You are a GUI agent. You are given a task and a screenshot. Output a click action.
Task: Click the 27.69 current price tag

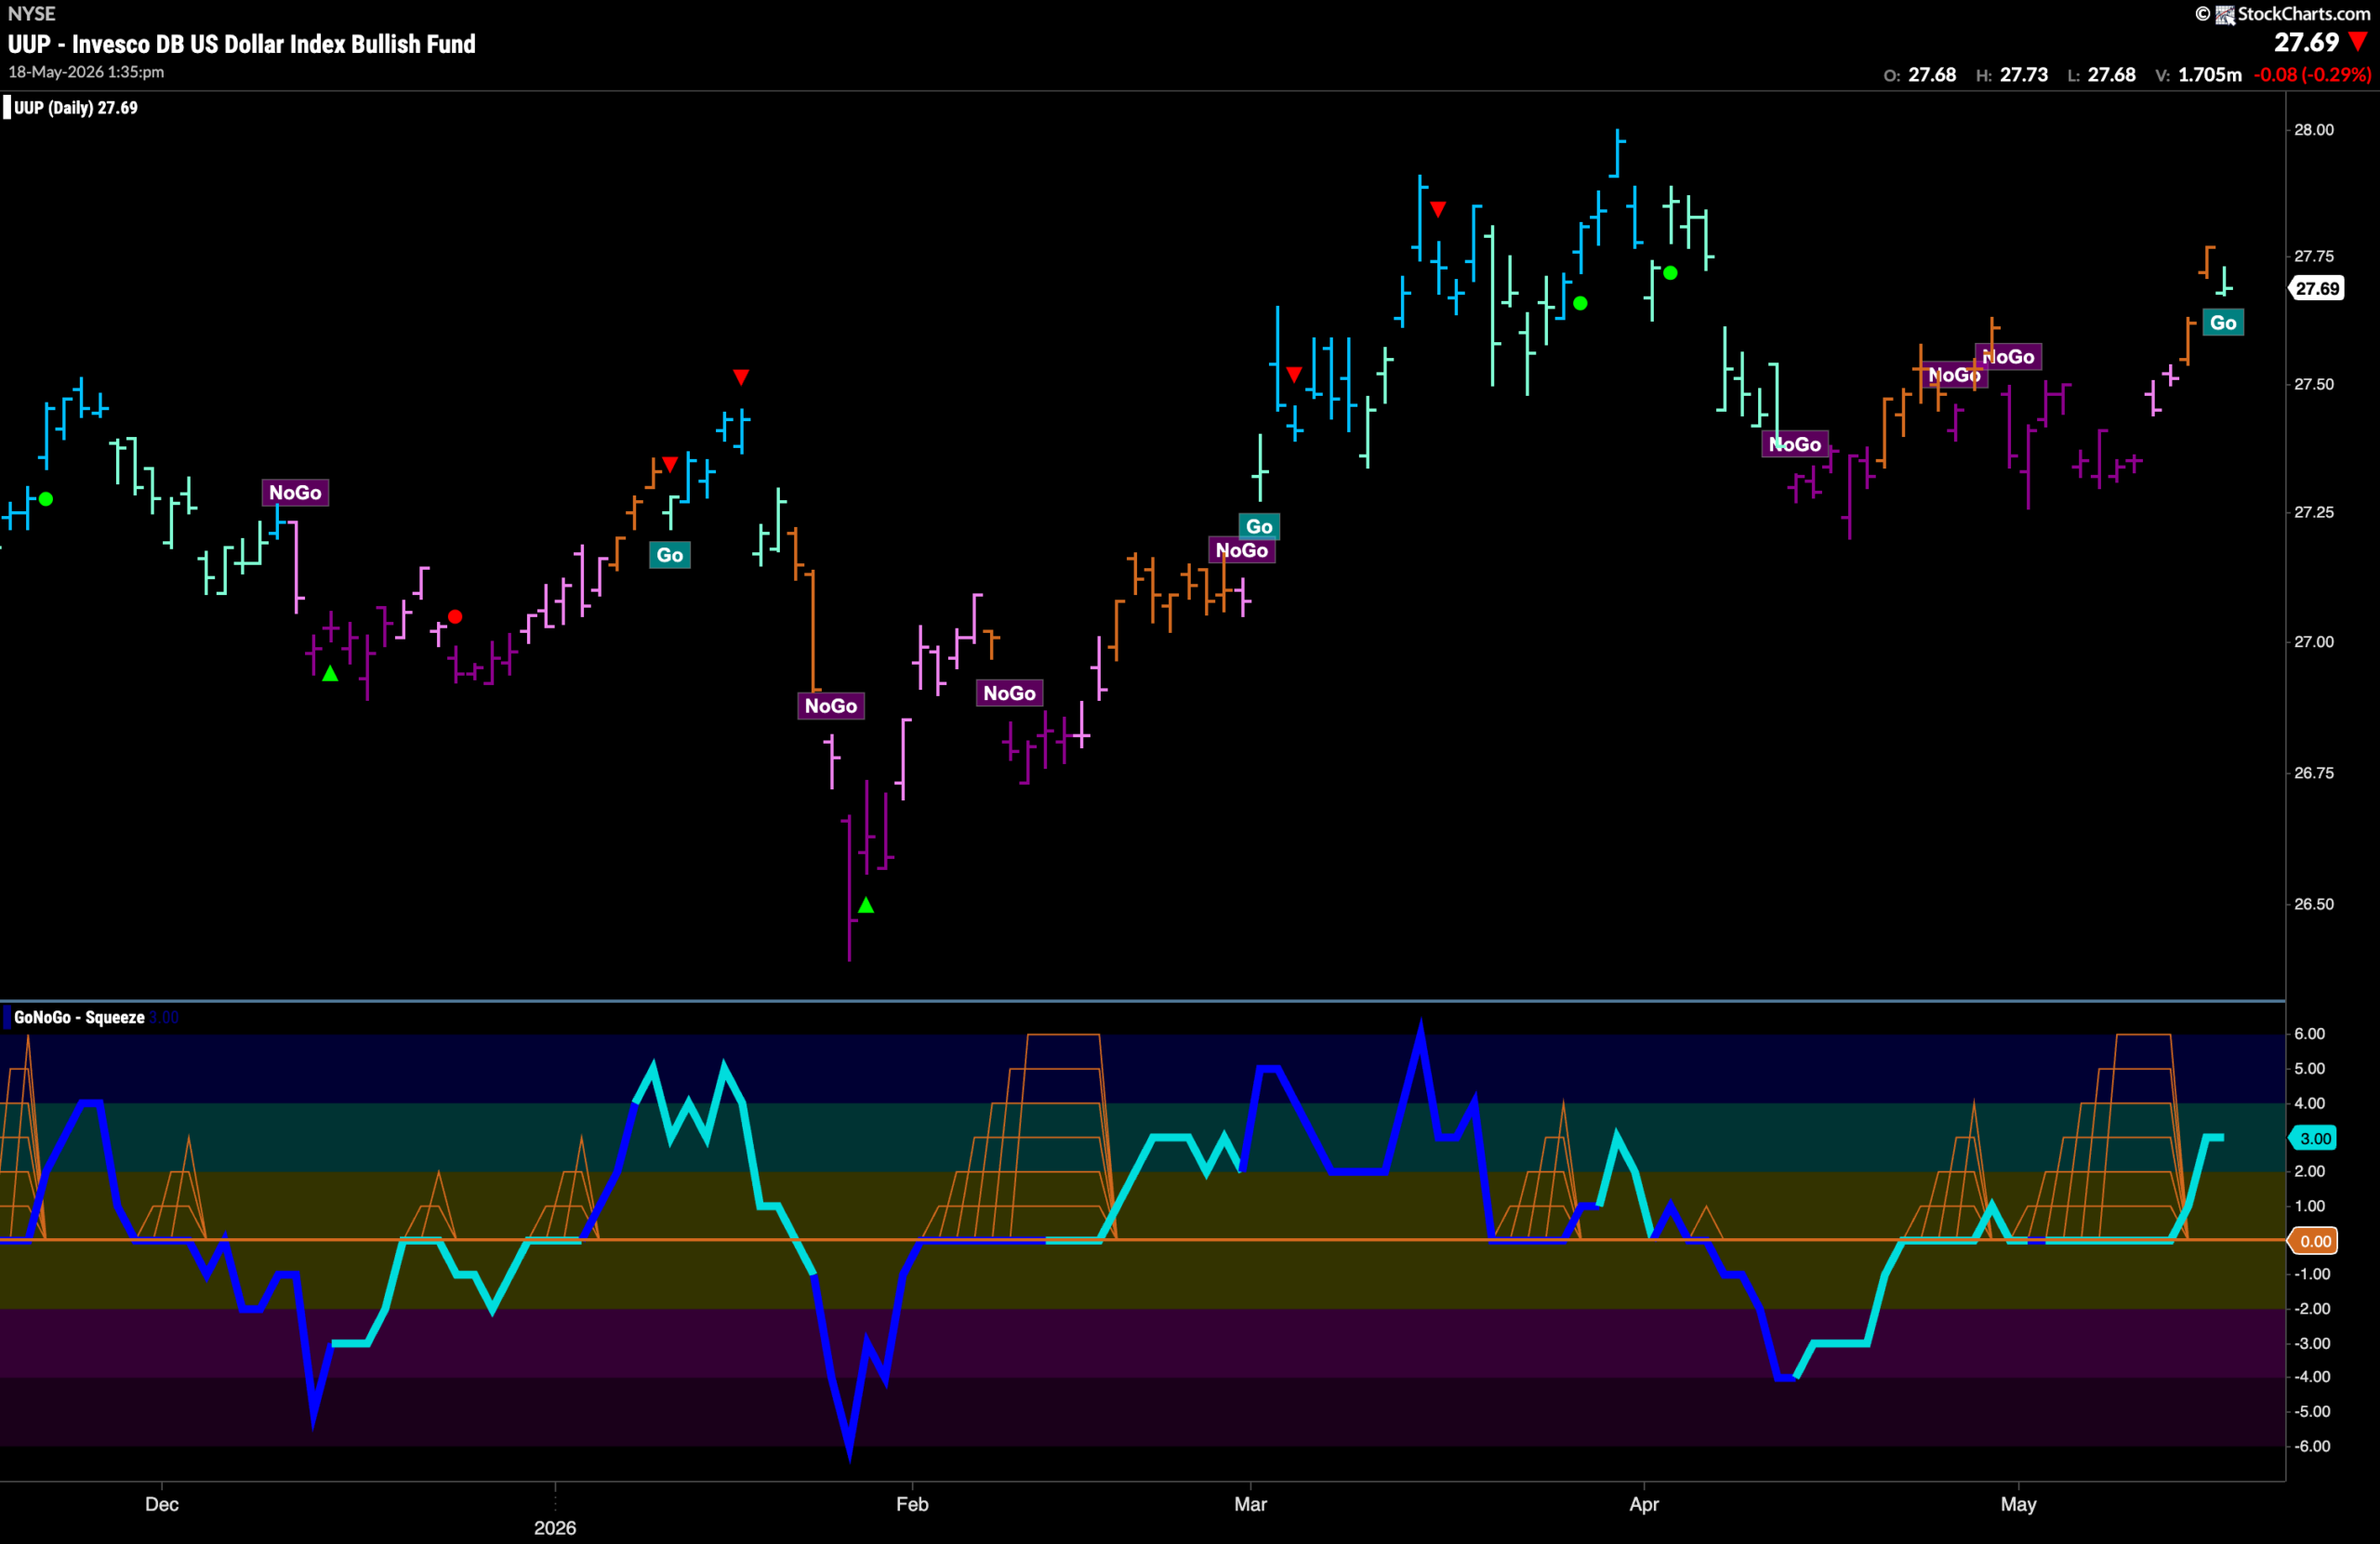coord(2317,288)
